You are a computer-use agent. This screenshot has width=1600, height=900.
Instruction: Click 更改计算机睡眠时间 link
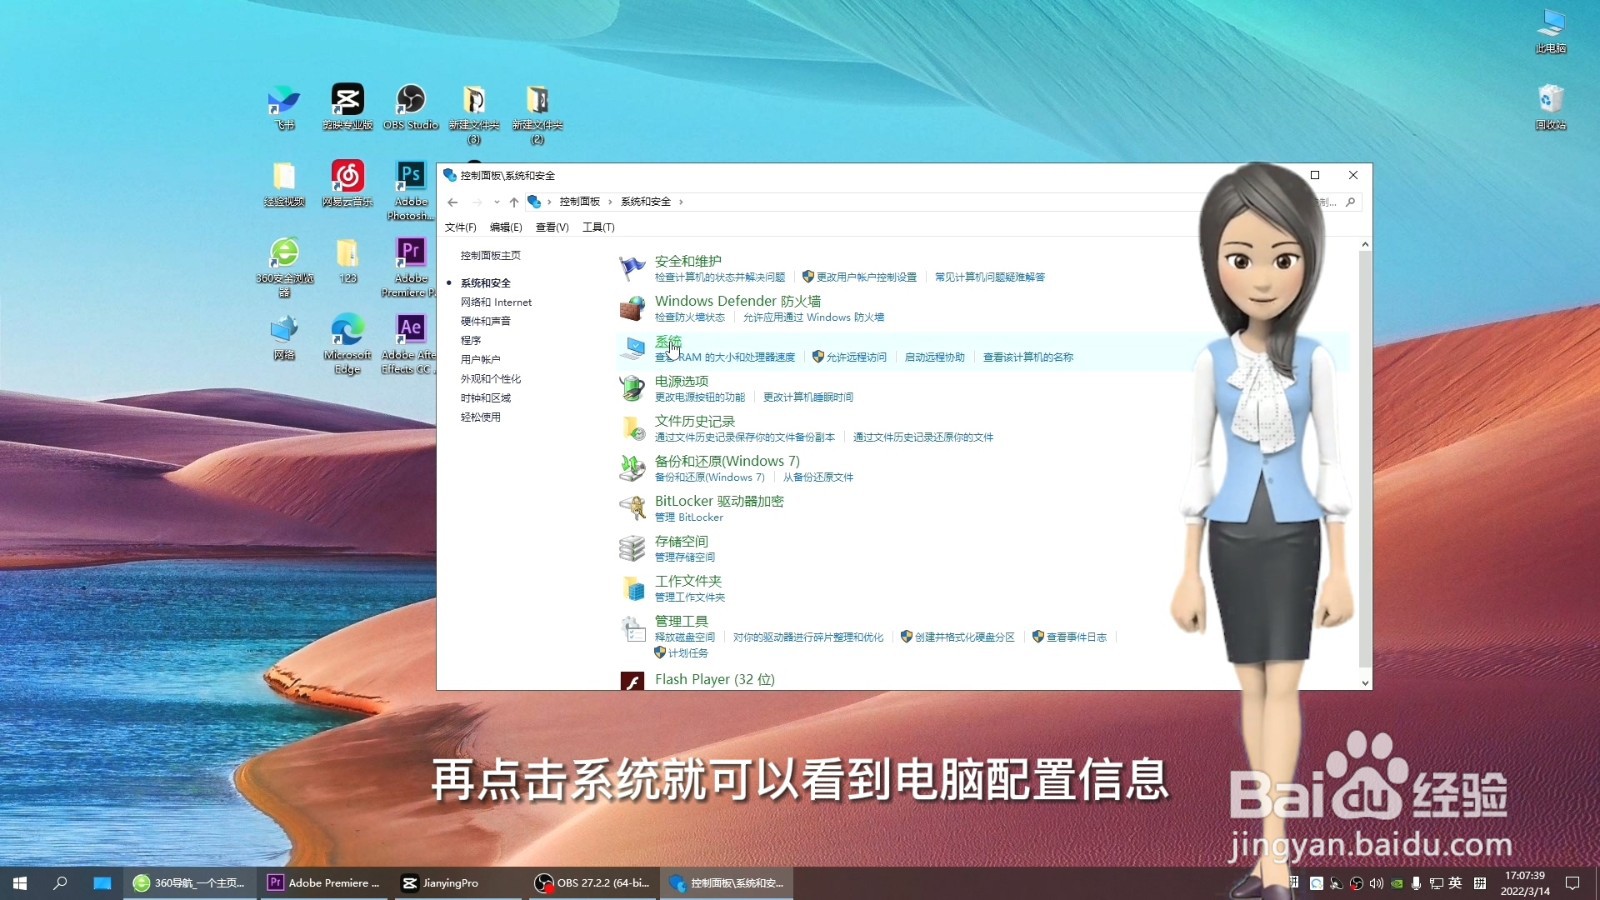[808, 397]
